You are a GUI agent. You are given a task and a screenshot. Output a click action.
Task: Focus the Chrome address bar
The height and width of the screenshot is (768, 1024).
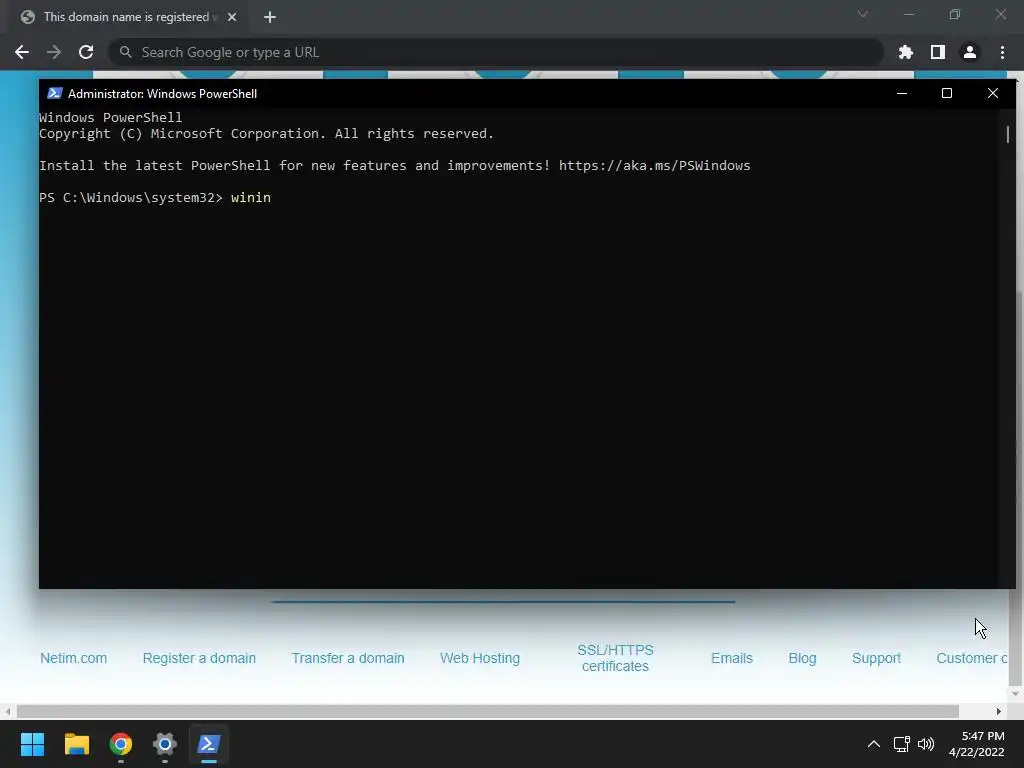coord(496,52)
